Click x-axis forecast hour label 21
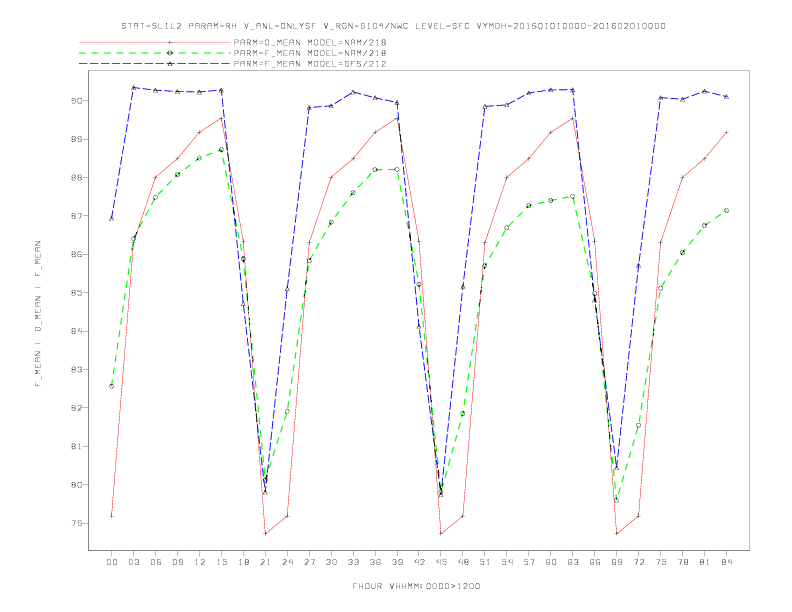792x612 pixels. pyautogui.click(x=265, y=562)
